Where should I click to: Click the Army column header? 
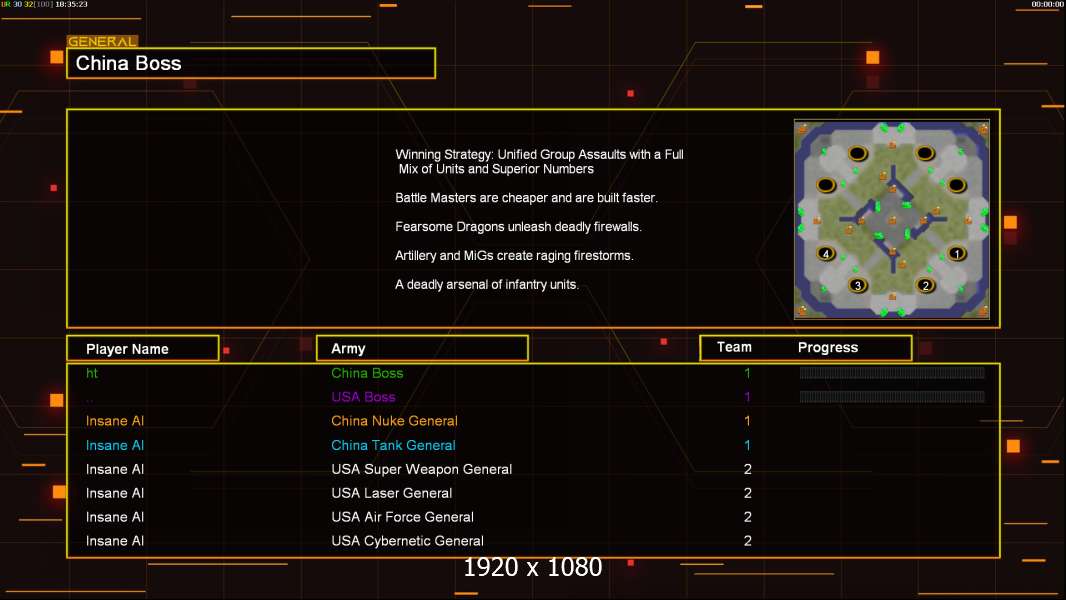click(422, 349)
